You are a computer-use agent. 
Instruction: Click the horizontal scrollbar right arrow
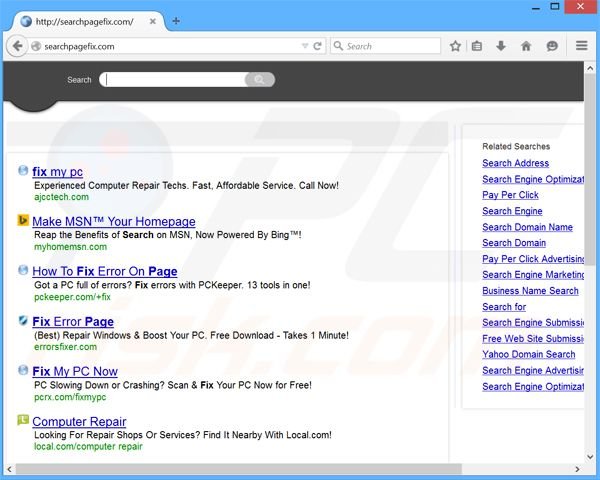tap(577, 469)
